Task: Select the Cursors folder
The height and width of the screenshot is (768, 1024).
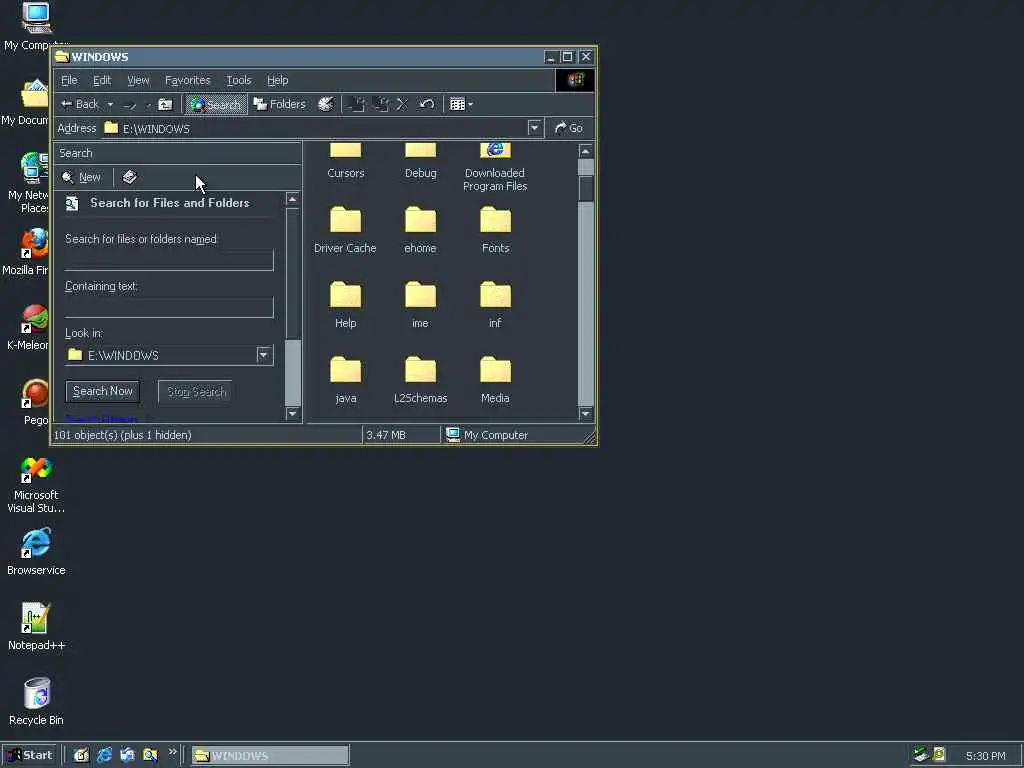Action: click(x=345, y=159)
